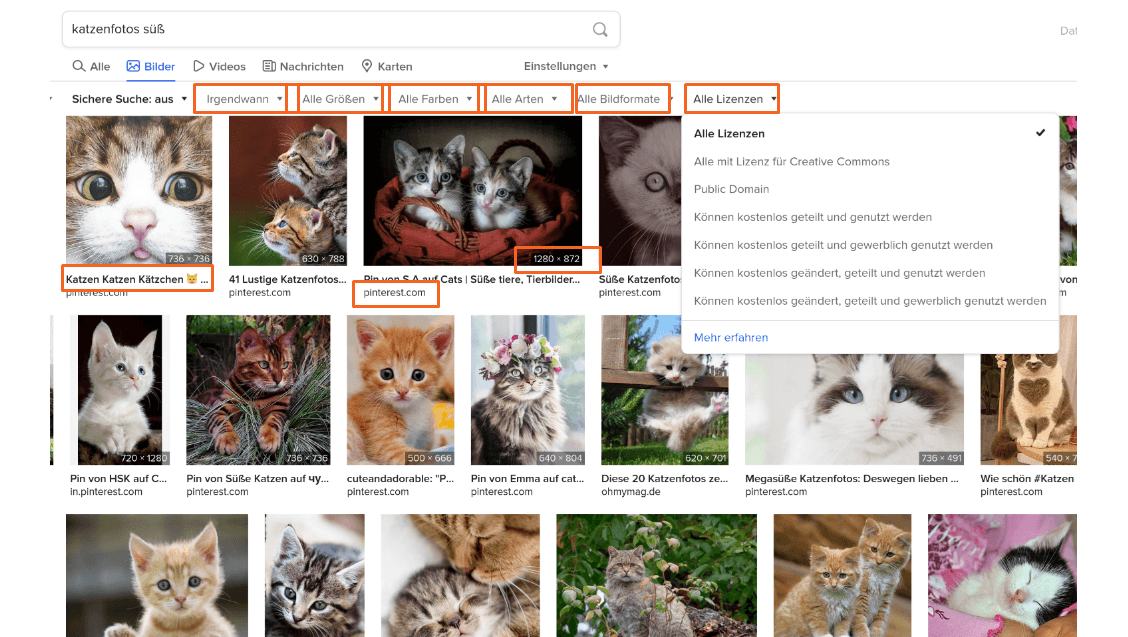Switch to the Videos tab
Screen dimensions: 1128x637
219,67
